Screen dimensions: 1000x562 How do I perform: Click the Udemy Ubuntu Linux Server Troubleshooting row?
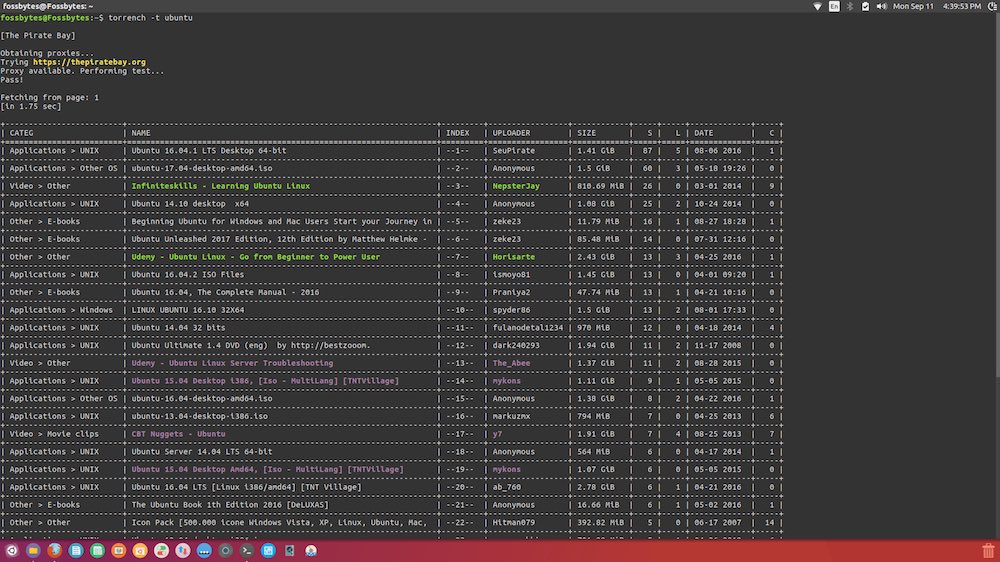232,363
